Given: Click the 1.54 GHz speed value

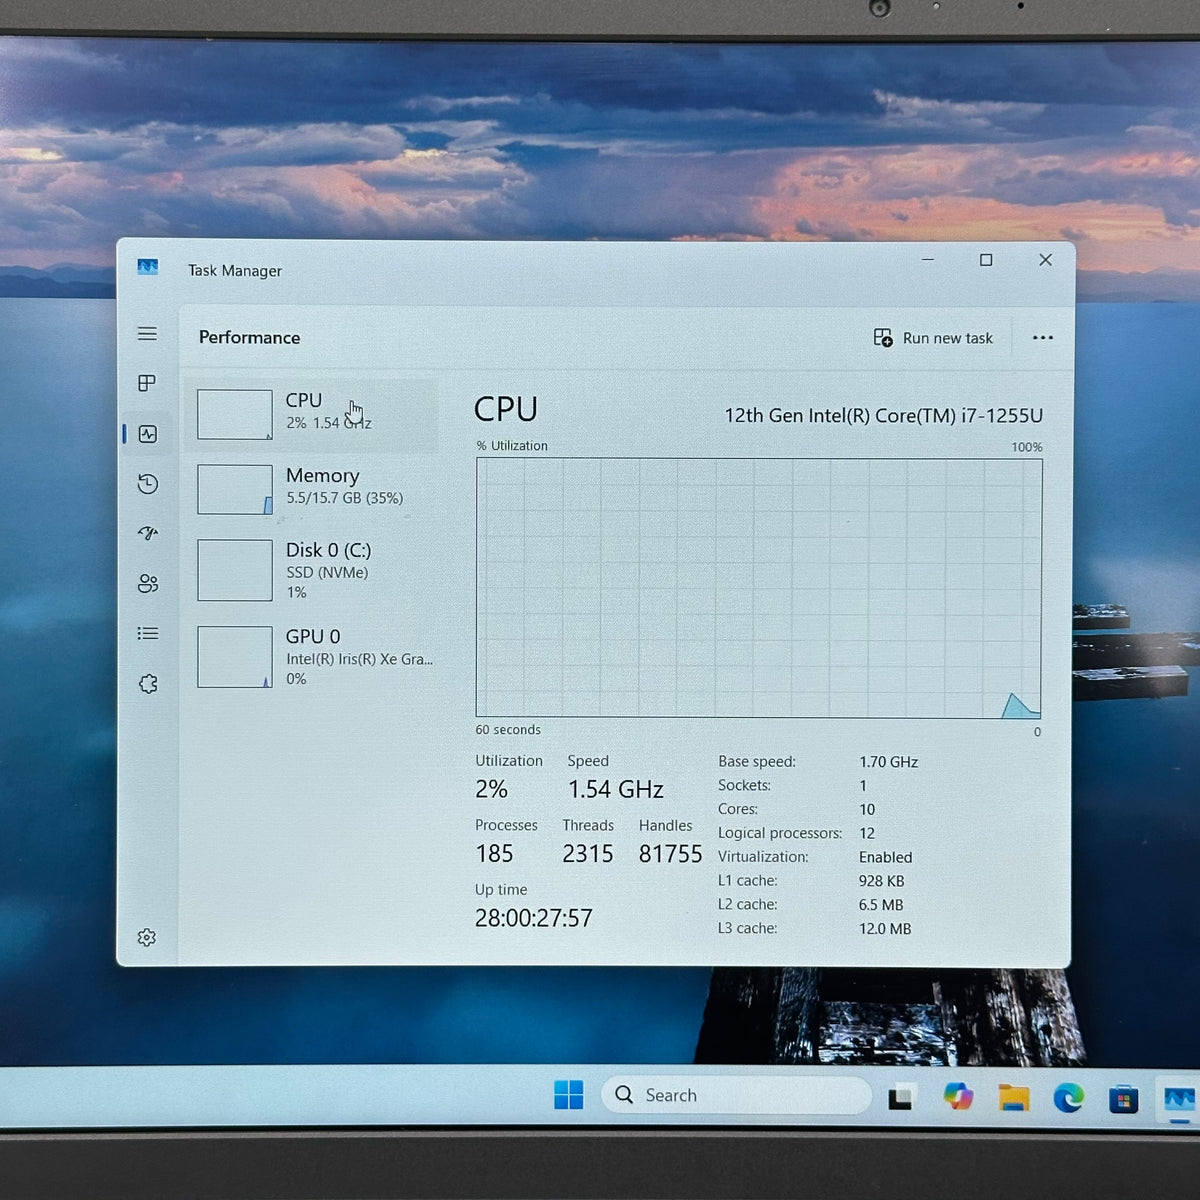Looking at the screenshot, I should [x=616, y=789].
